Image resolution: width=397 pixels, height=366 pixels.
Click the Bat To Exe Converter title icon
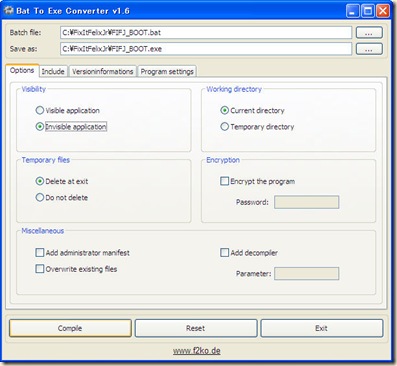[x=9, y=10]
